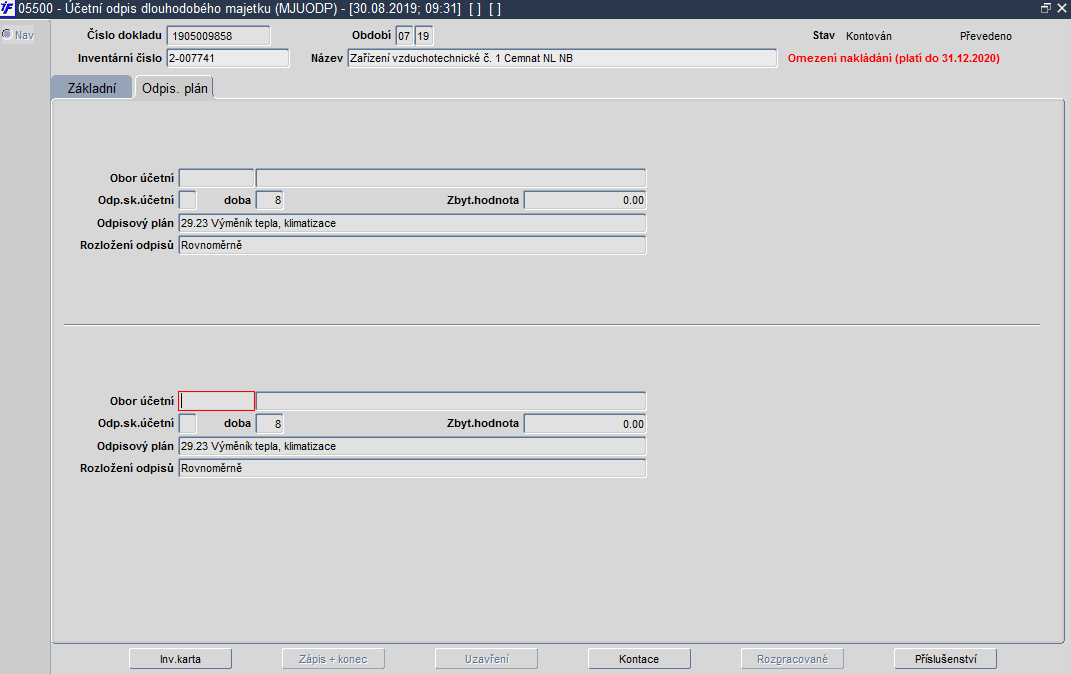Click the Uzavření button

486,659
